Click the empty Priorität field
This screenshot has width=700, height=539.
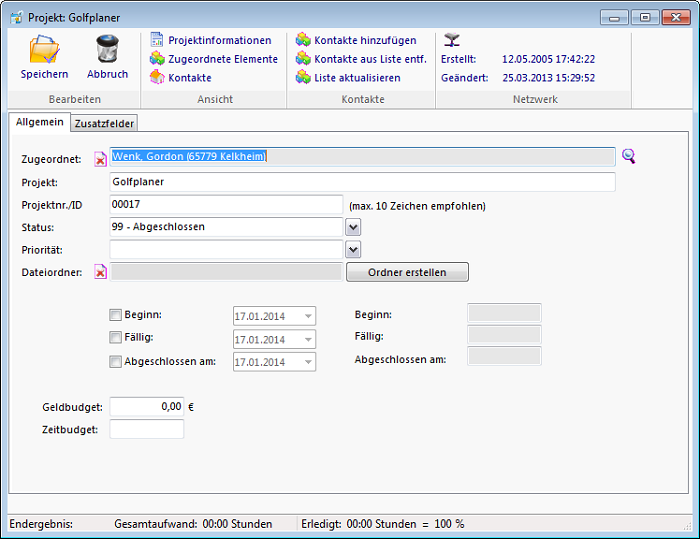tap(226, 249)
